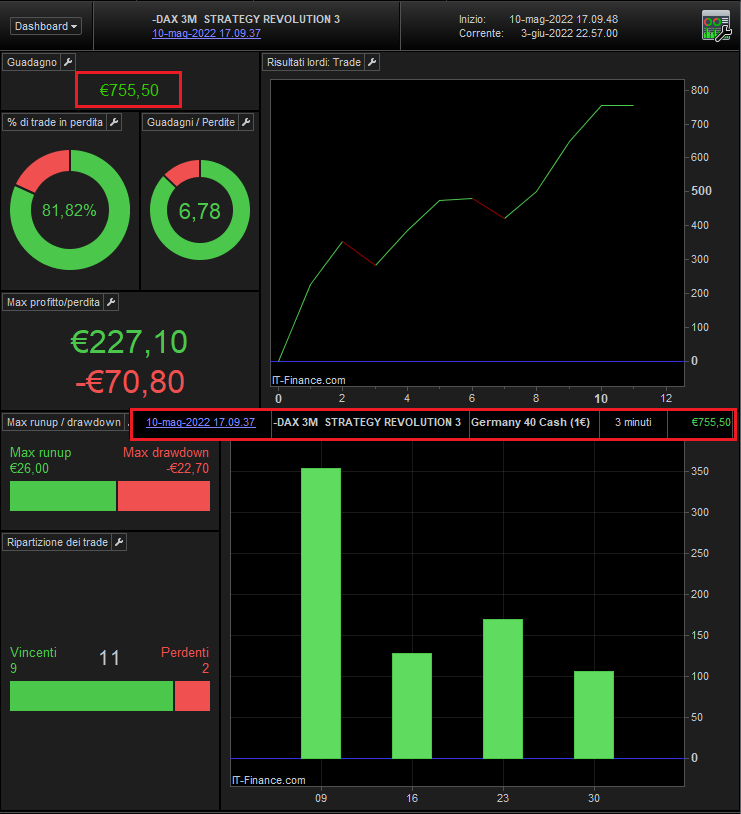Click the Max runup €26,00 text
Screen dimensions: 741x814
click(41, 460)
